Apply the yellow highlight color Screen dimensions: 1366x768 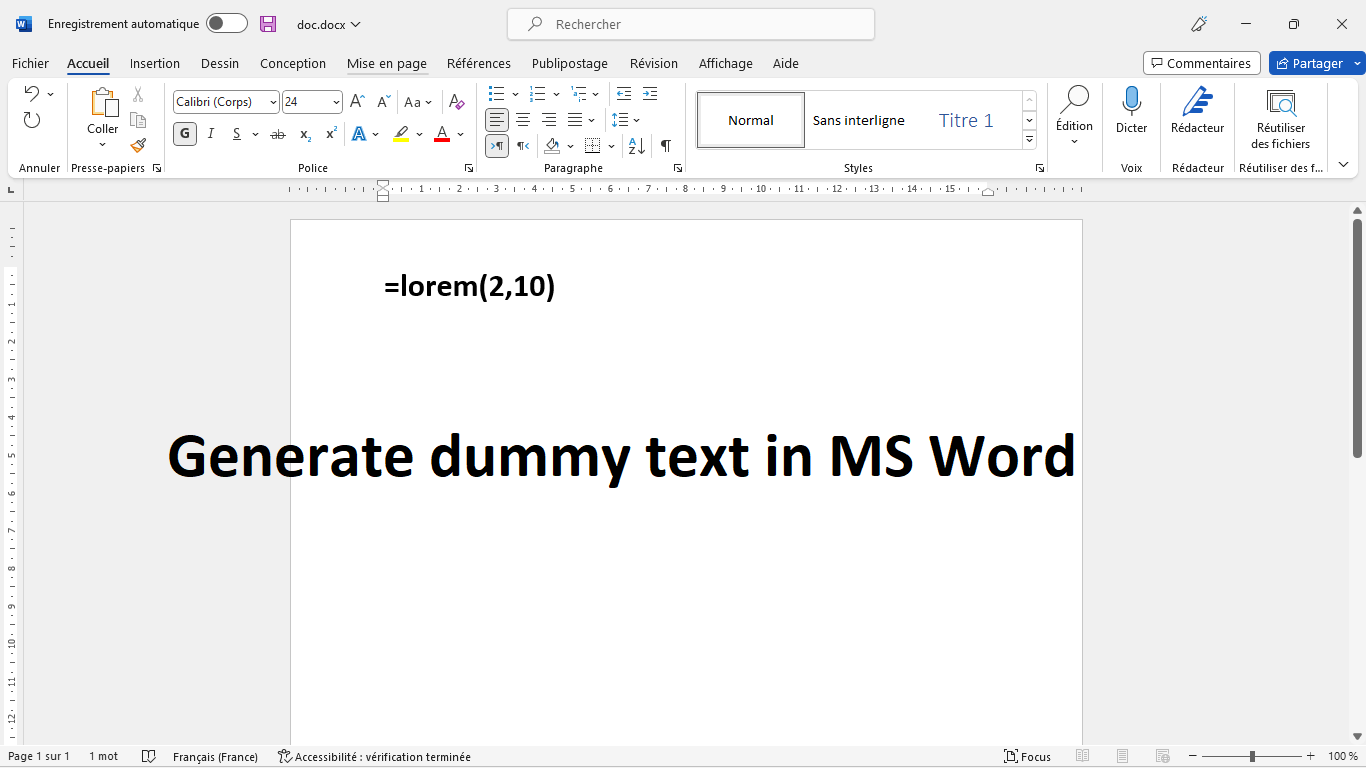click(401, 134)
